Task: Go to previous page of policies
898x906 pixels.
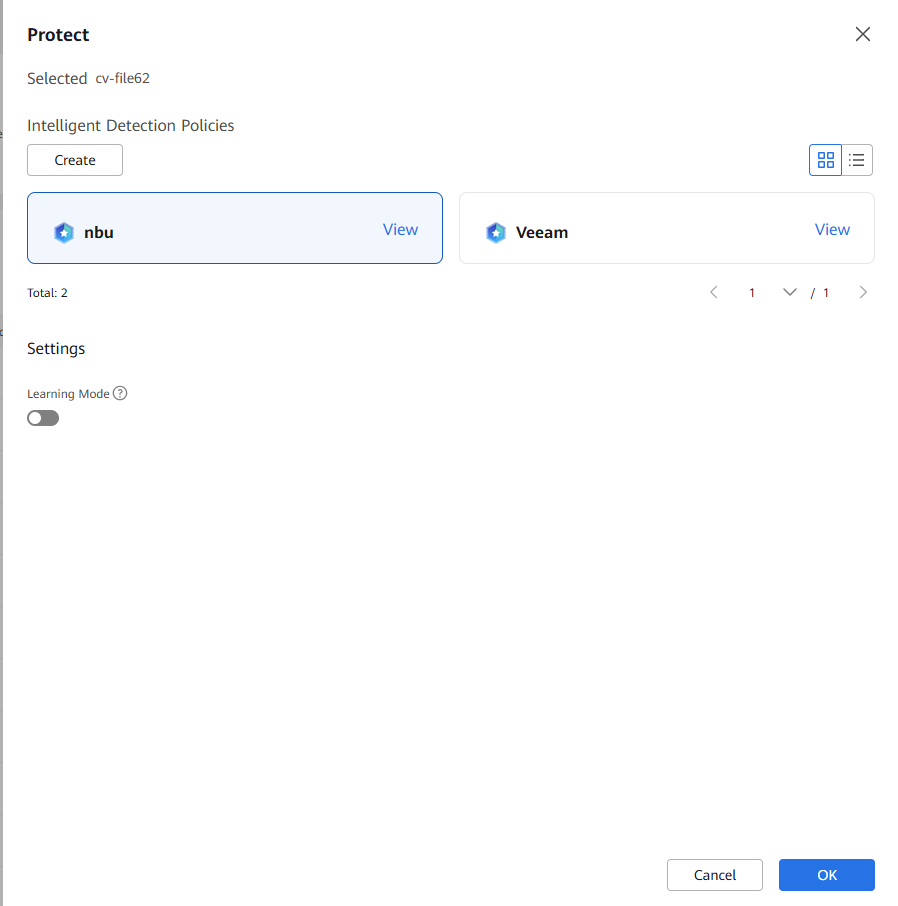Action: [714, 293]
